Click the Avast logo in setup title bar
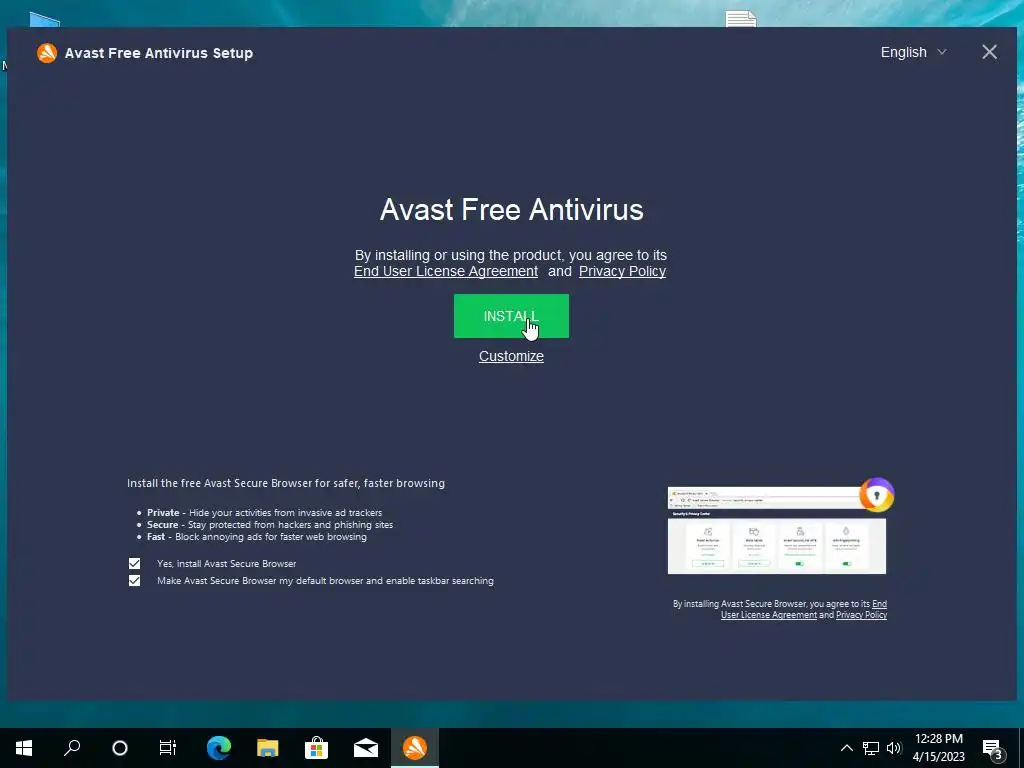Screen dimensions: 1024x768 pos(47,53)
